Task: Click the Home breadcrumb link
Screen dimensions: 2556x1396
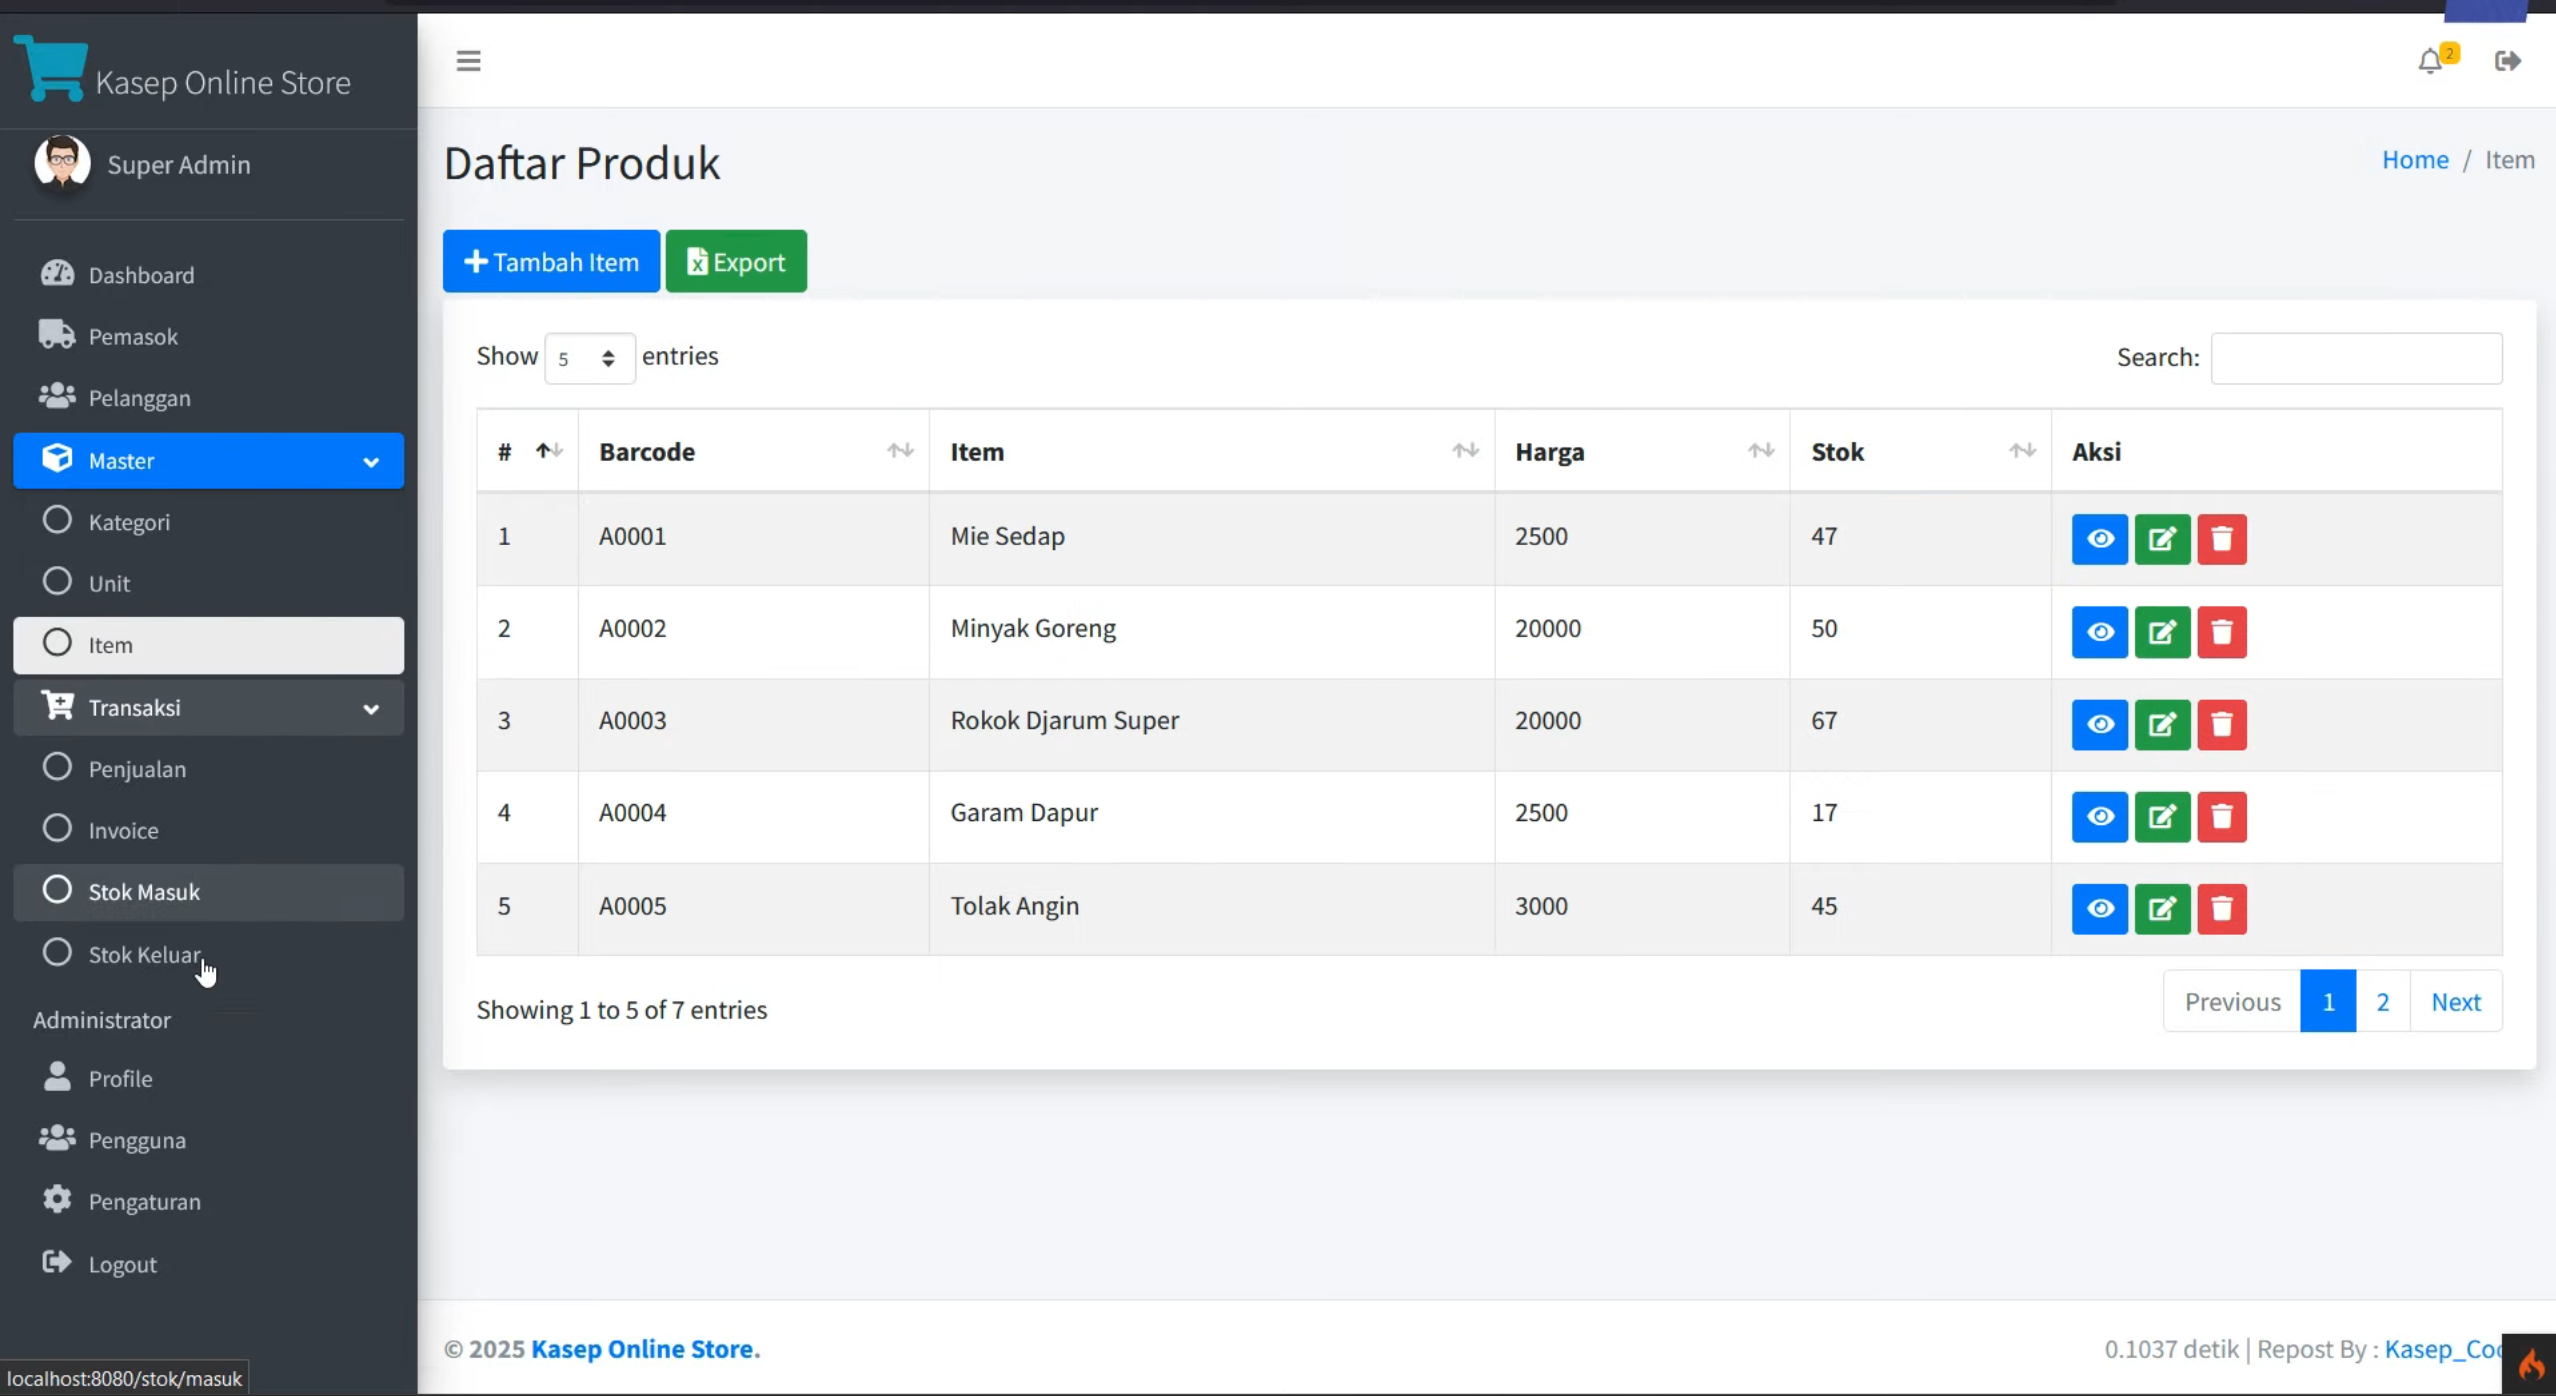Action: pyautogui.click(x=2415, y=160)
